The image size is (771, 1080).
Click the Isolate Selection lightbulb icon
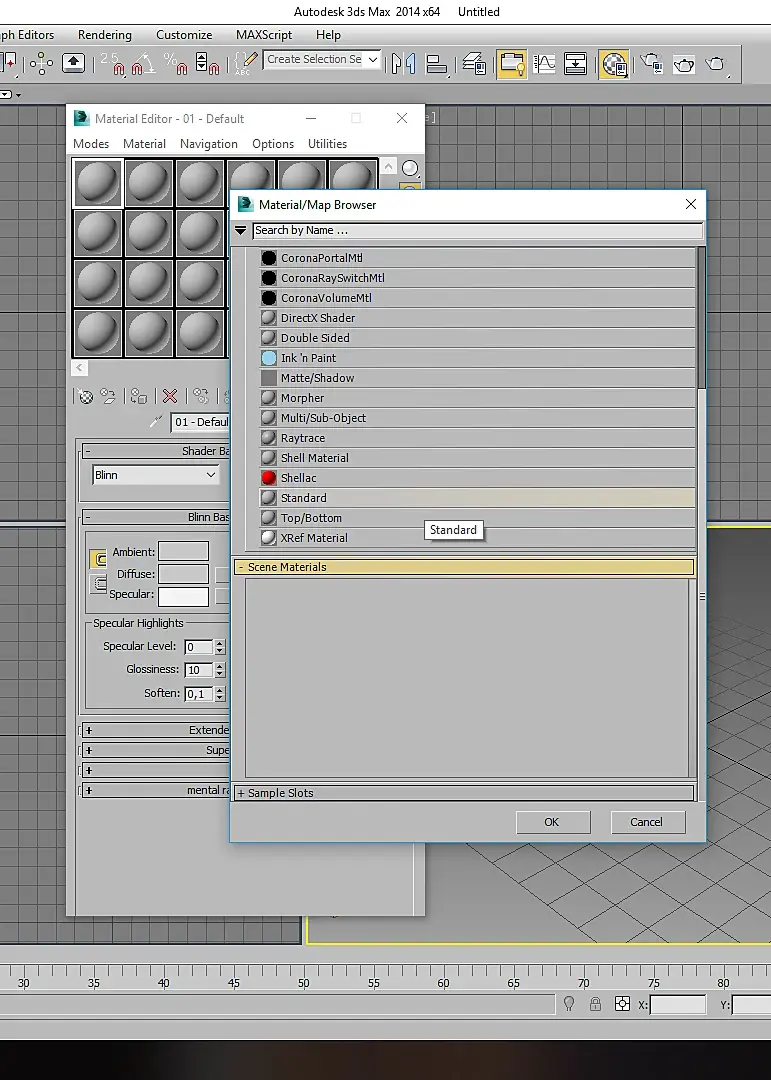coord(568,1004)
